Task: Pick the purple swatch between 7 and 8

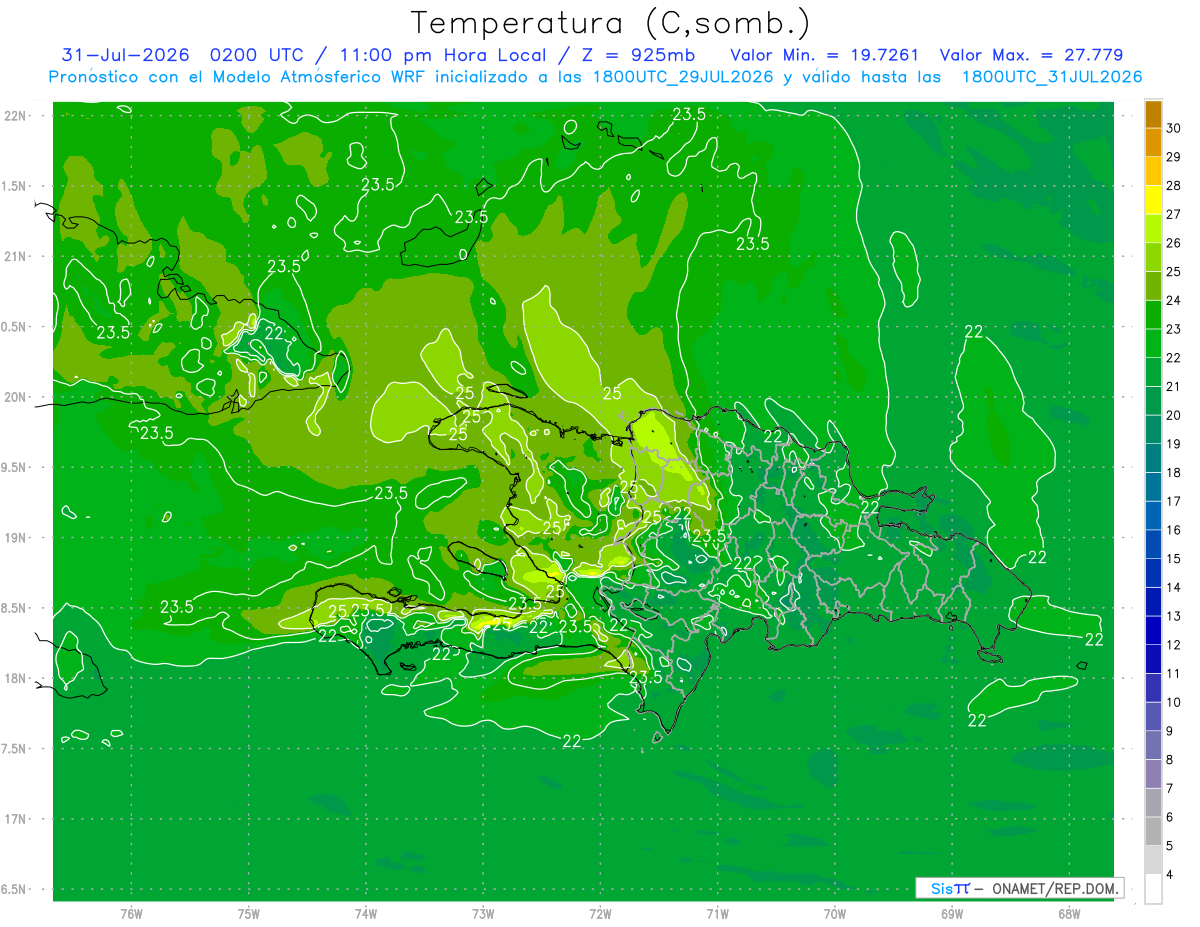Action: coord(1153,774)
